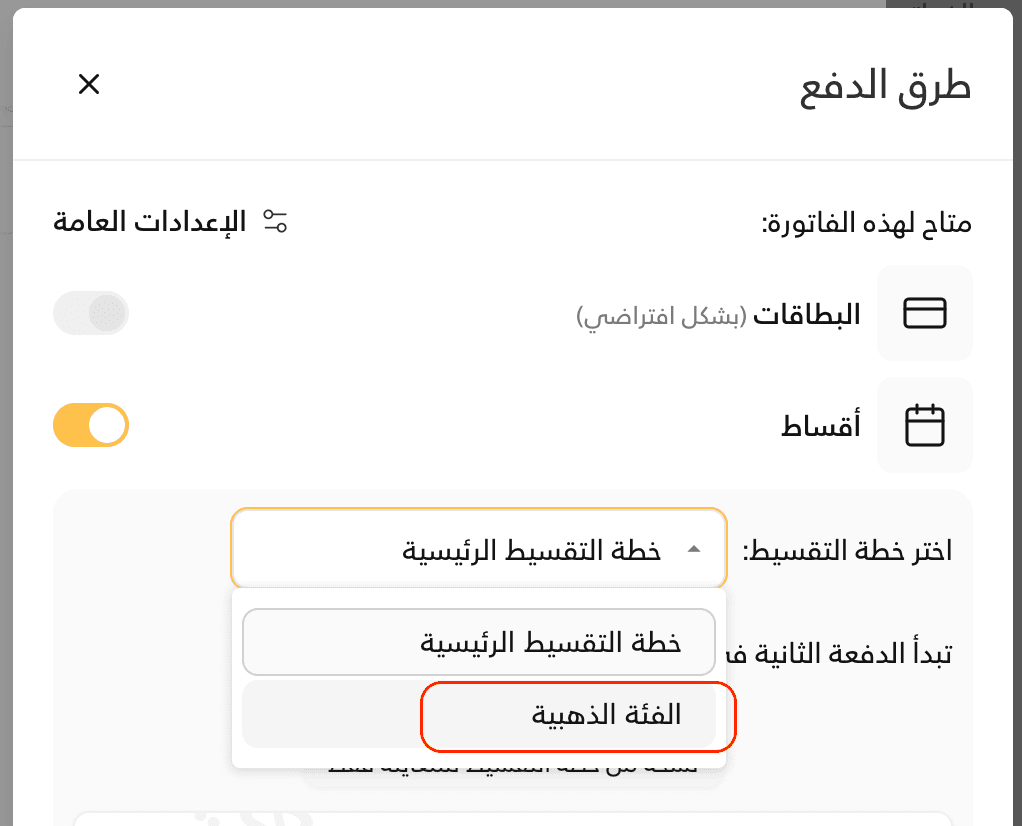Click the أقساط payment method label
Viewport: 1022px width, 826px height.
pos(821,426)
